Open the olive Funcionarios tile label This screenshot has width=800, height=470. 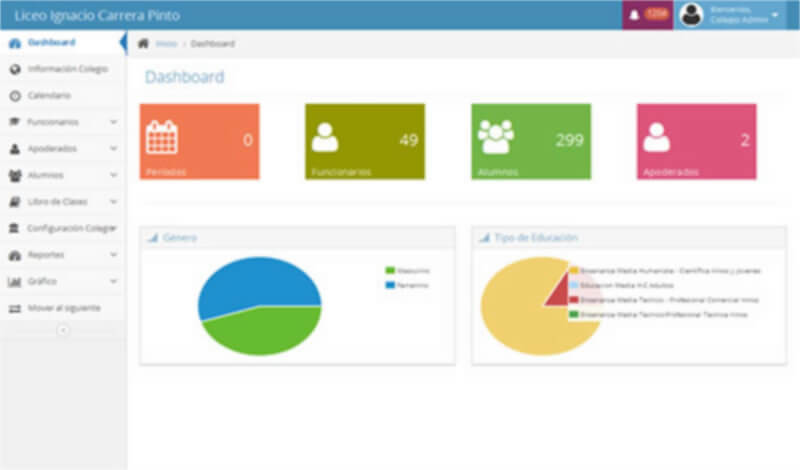(x=341, y=172)
